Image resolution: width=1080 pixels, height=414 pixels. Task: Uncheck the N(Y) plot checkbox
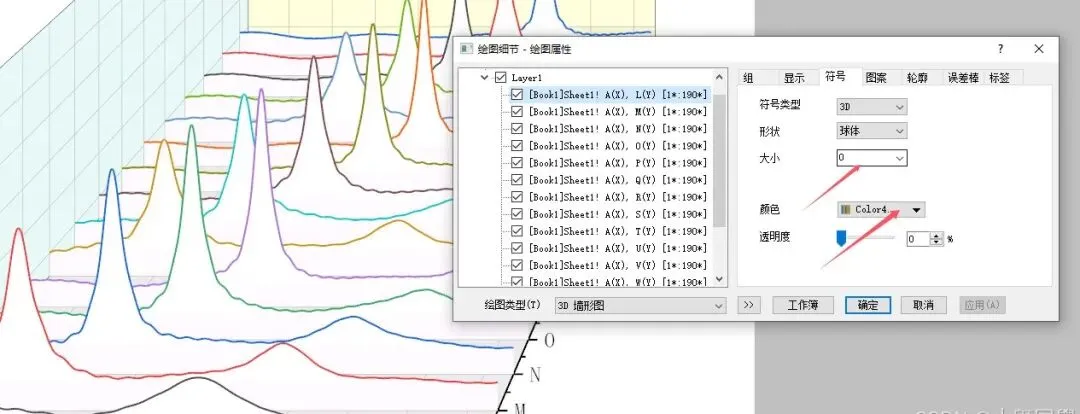click(517, 129)
